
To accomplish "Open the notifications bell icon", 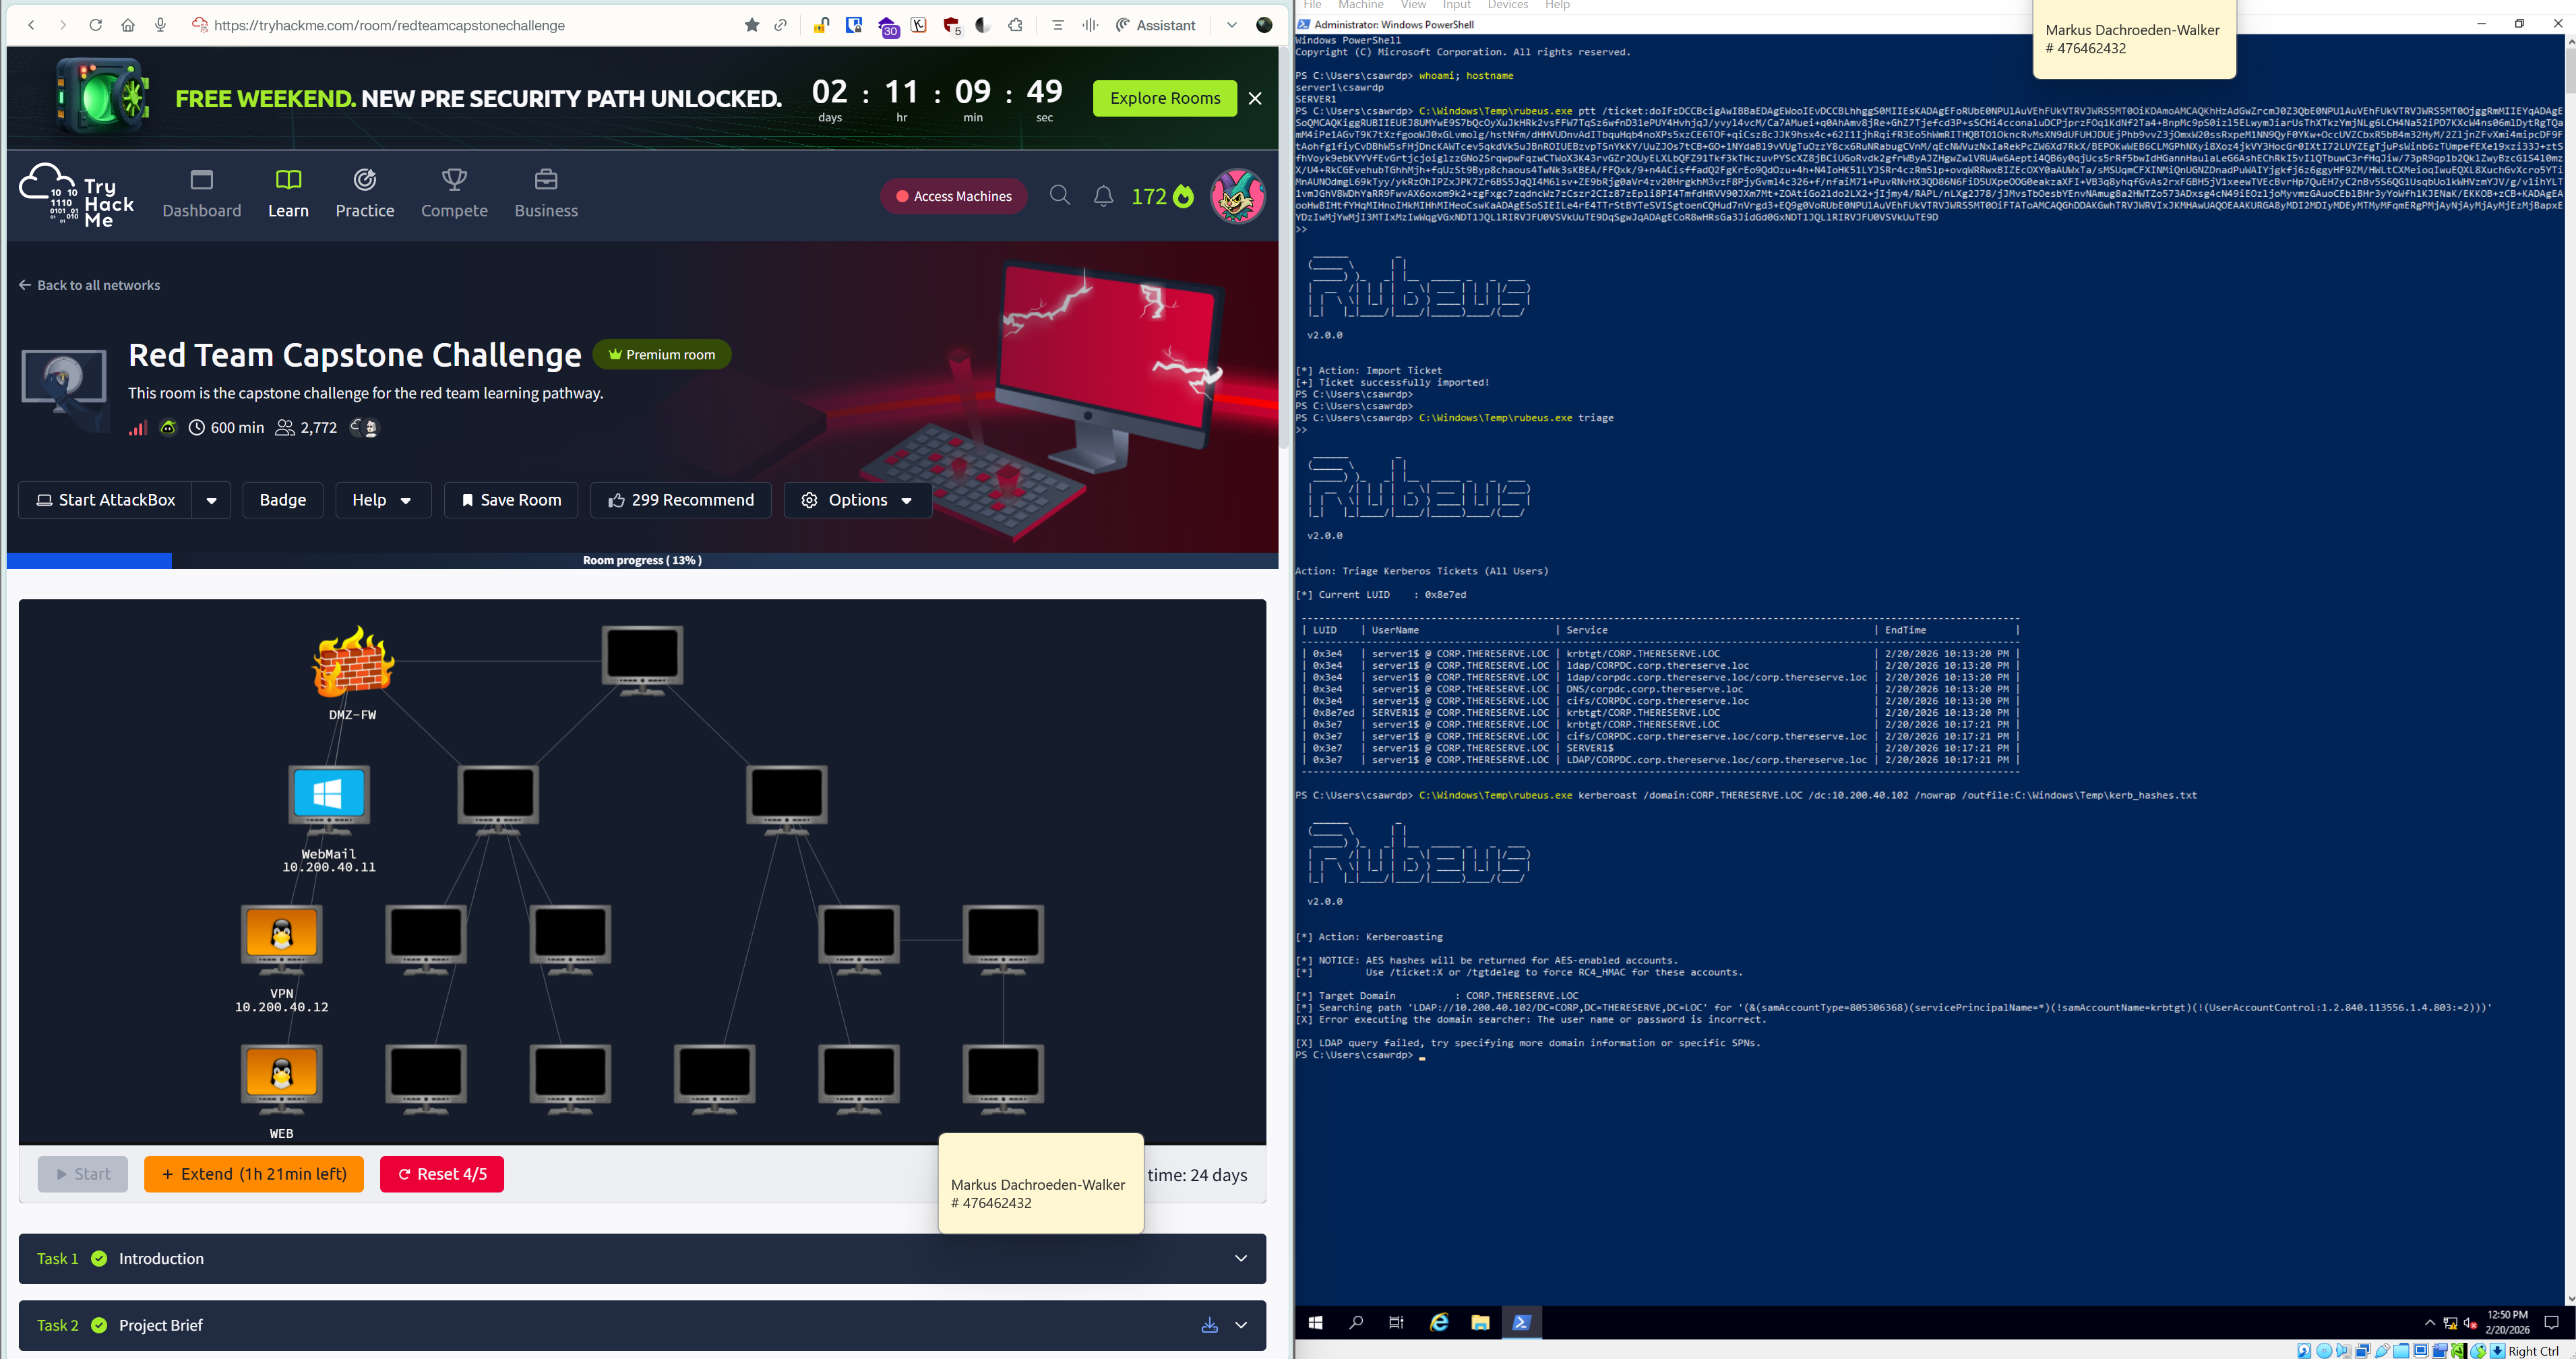I will click(1103, 196).
